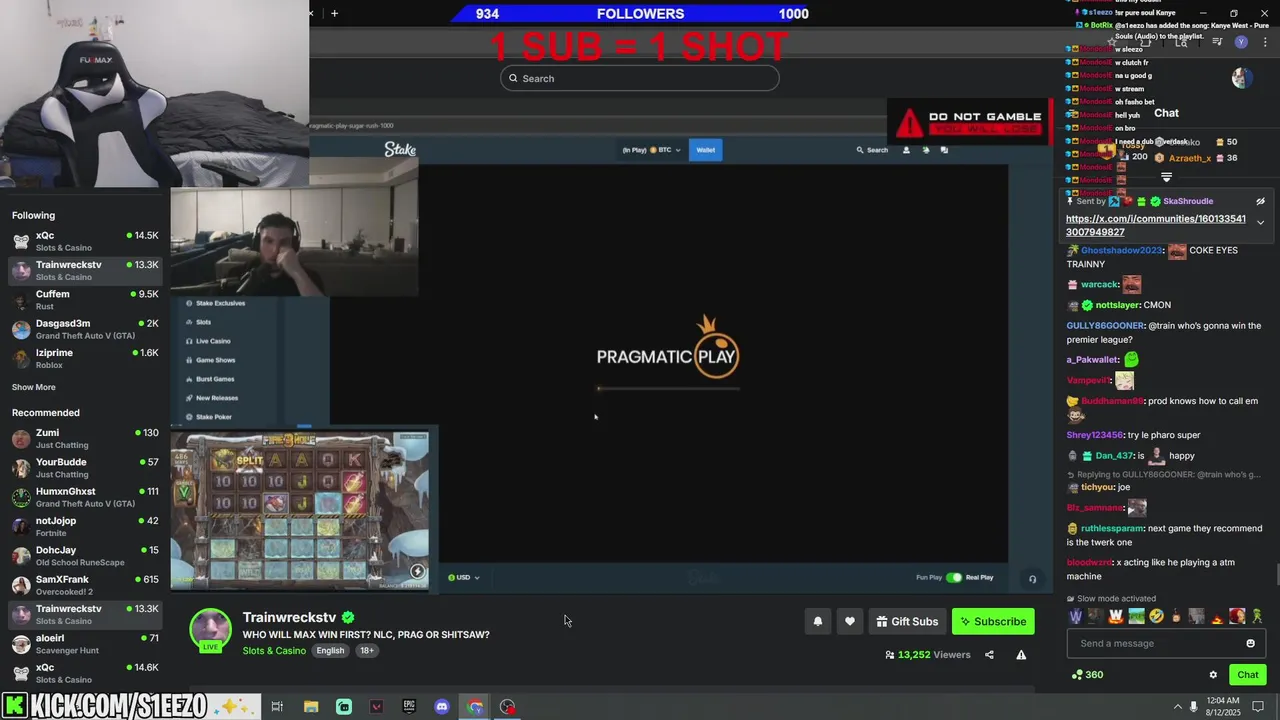Screen dimensions: 1280x720
Task: Click the Trainwreckstv streamer name
Action: pos(289,617)
